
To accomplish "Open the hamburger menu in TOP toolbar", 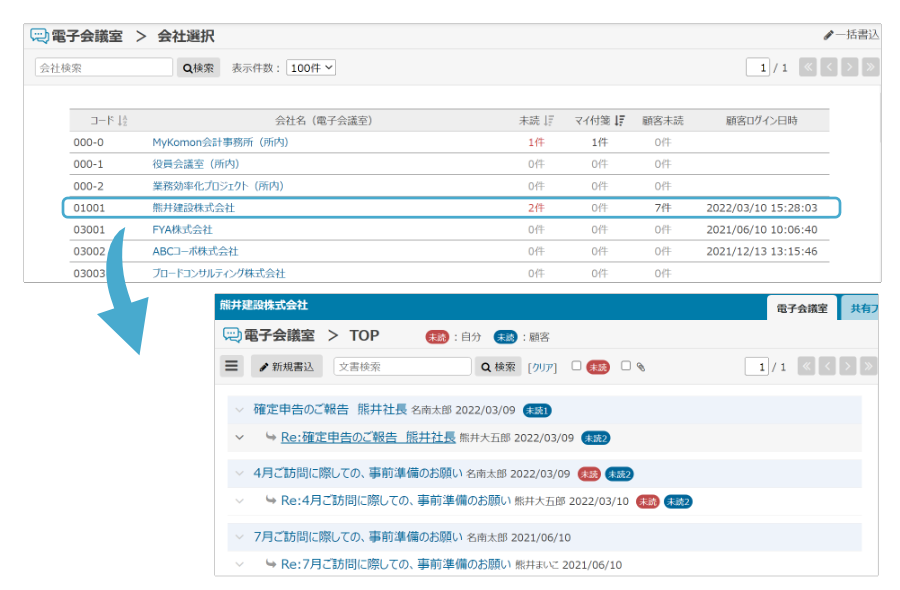I will 232,367.
